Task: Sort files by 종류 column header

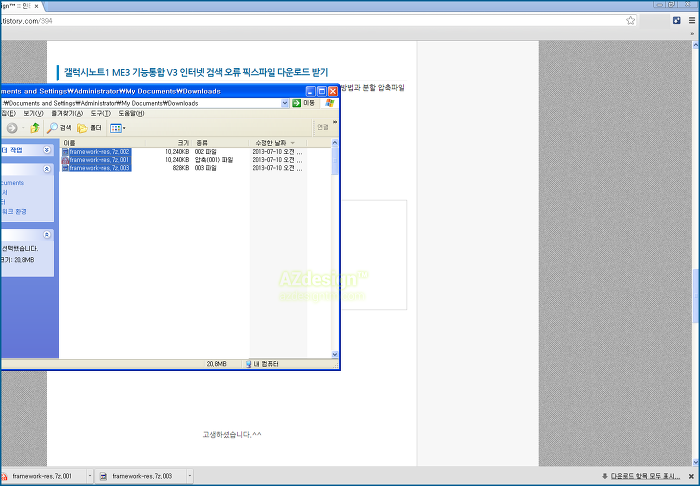Action: (220, 143)
